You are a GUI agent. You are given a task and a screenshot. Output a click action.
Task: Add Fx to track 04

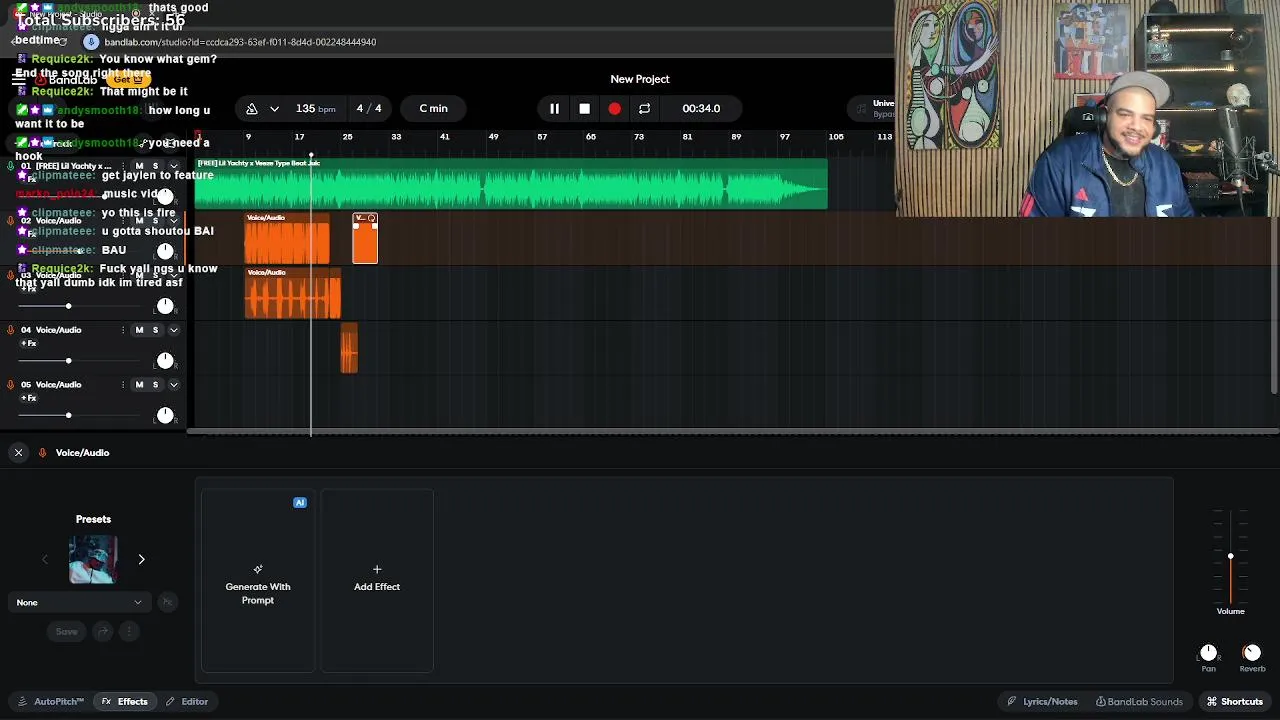click(29, 344)
